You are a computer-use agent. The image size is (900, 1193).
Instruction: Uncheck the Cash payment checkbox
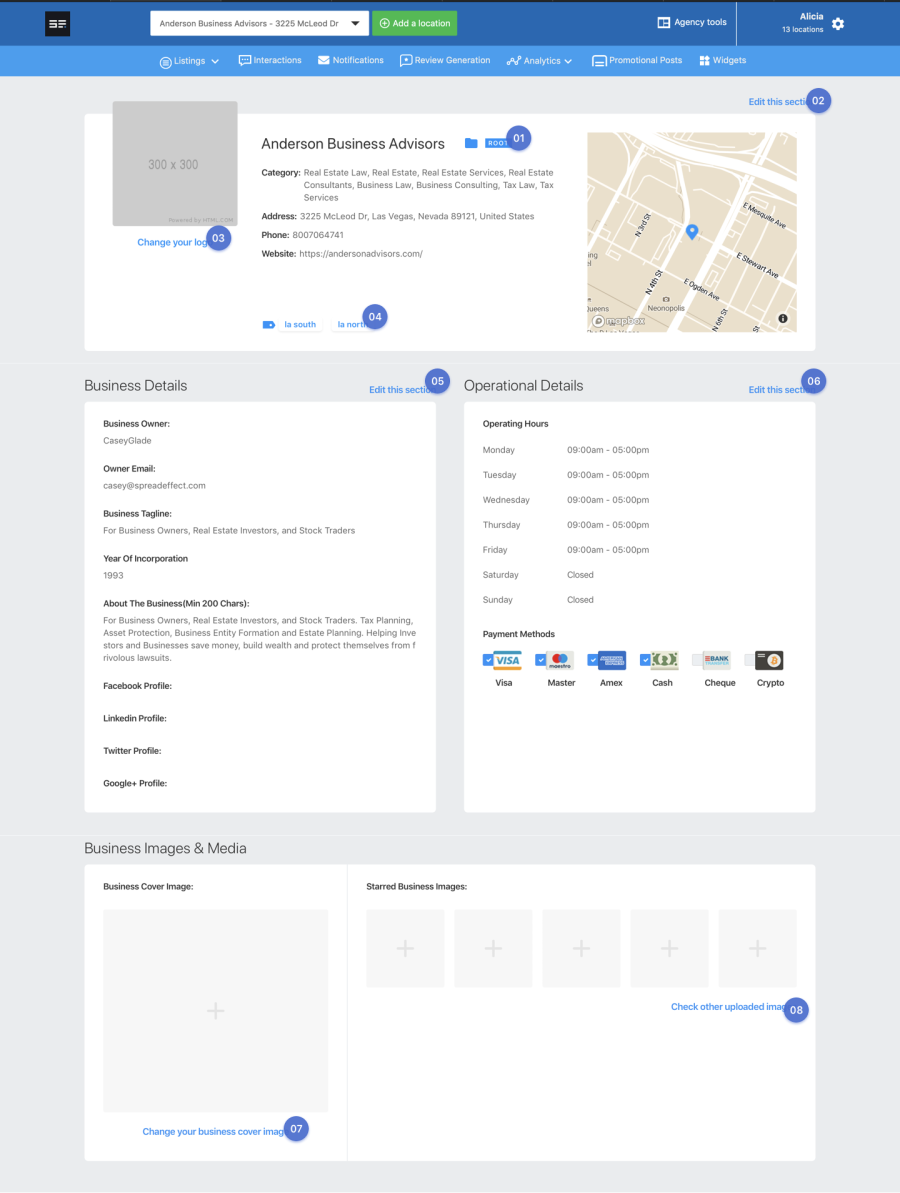coord(644,660)
